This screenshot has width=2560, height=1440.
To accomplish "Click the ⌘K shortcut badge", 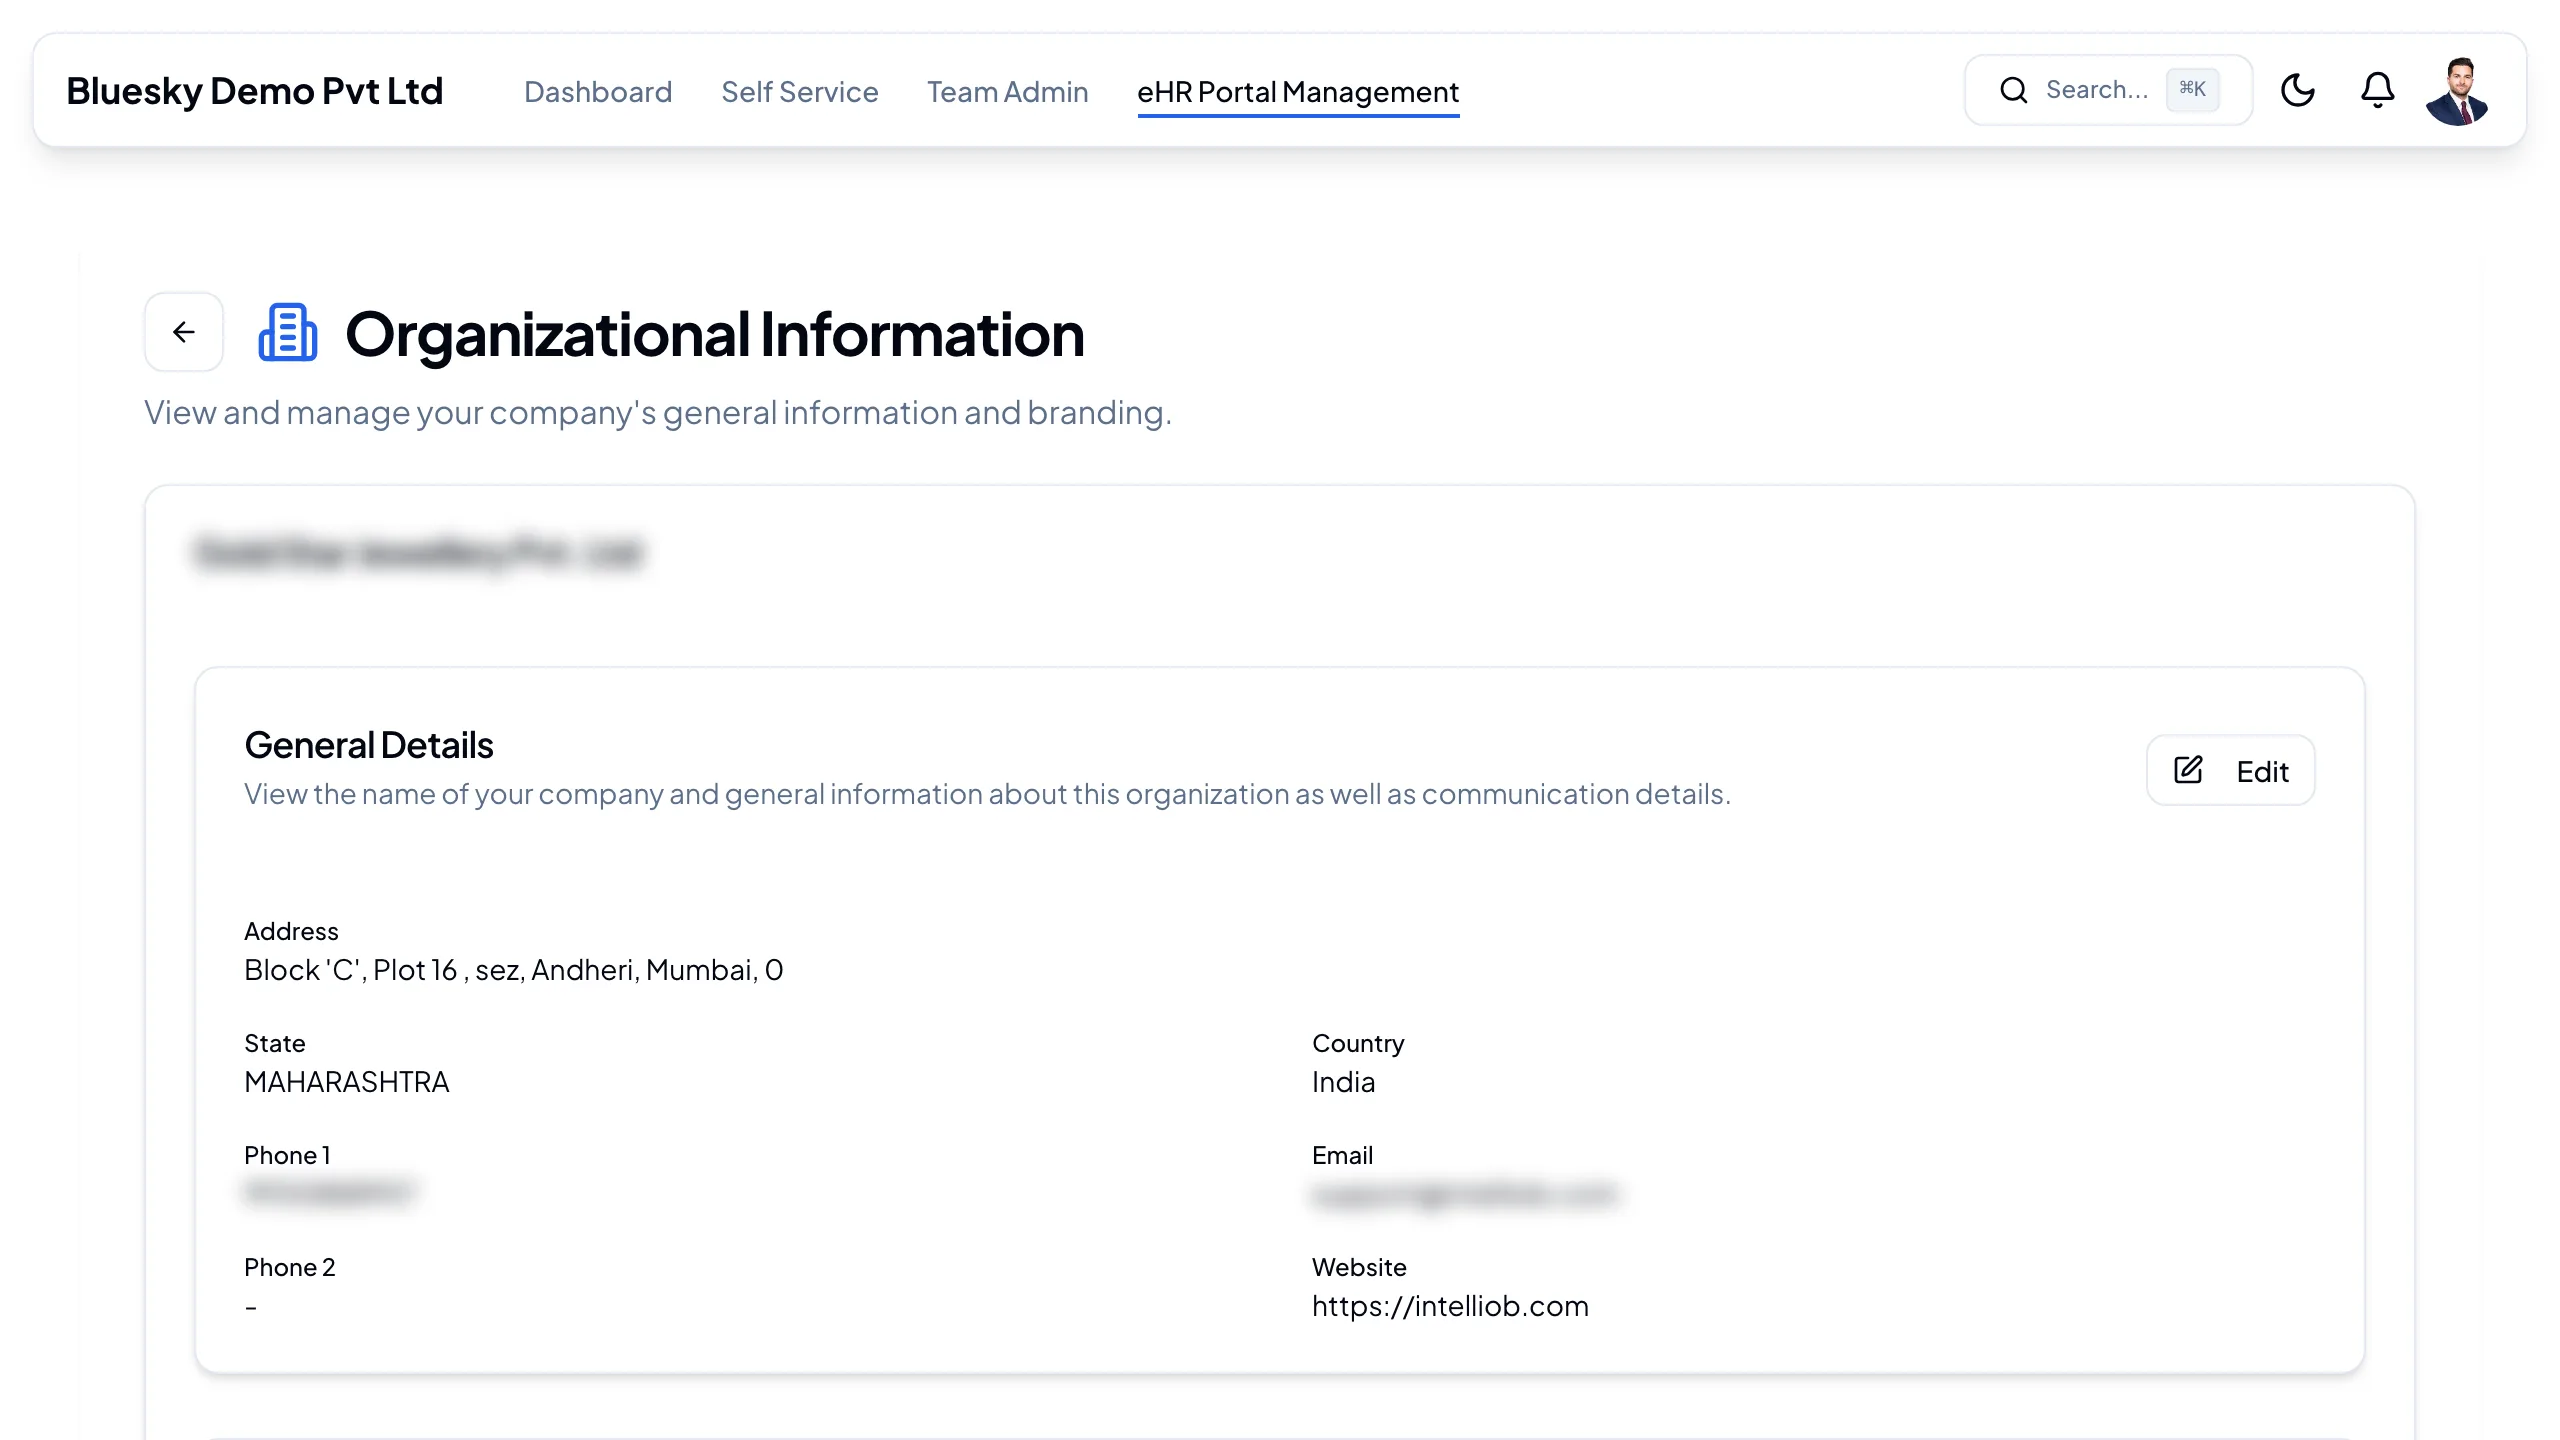I will 2192,89.
